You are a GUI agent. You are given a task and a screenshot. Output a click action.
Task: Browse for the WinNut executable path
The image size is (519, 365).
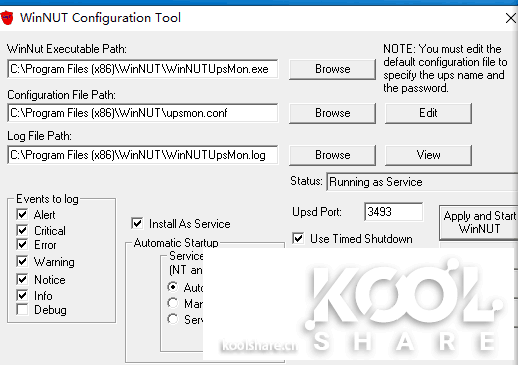pyautogui.click(x=332, y=69)
